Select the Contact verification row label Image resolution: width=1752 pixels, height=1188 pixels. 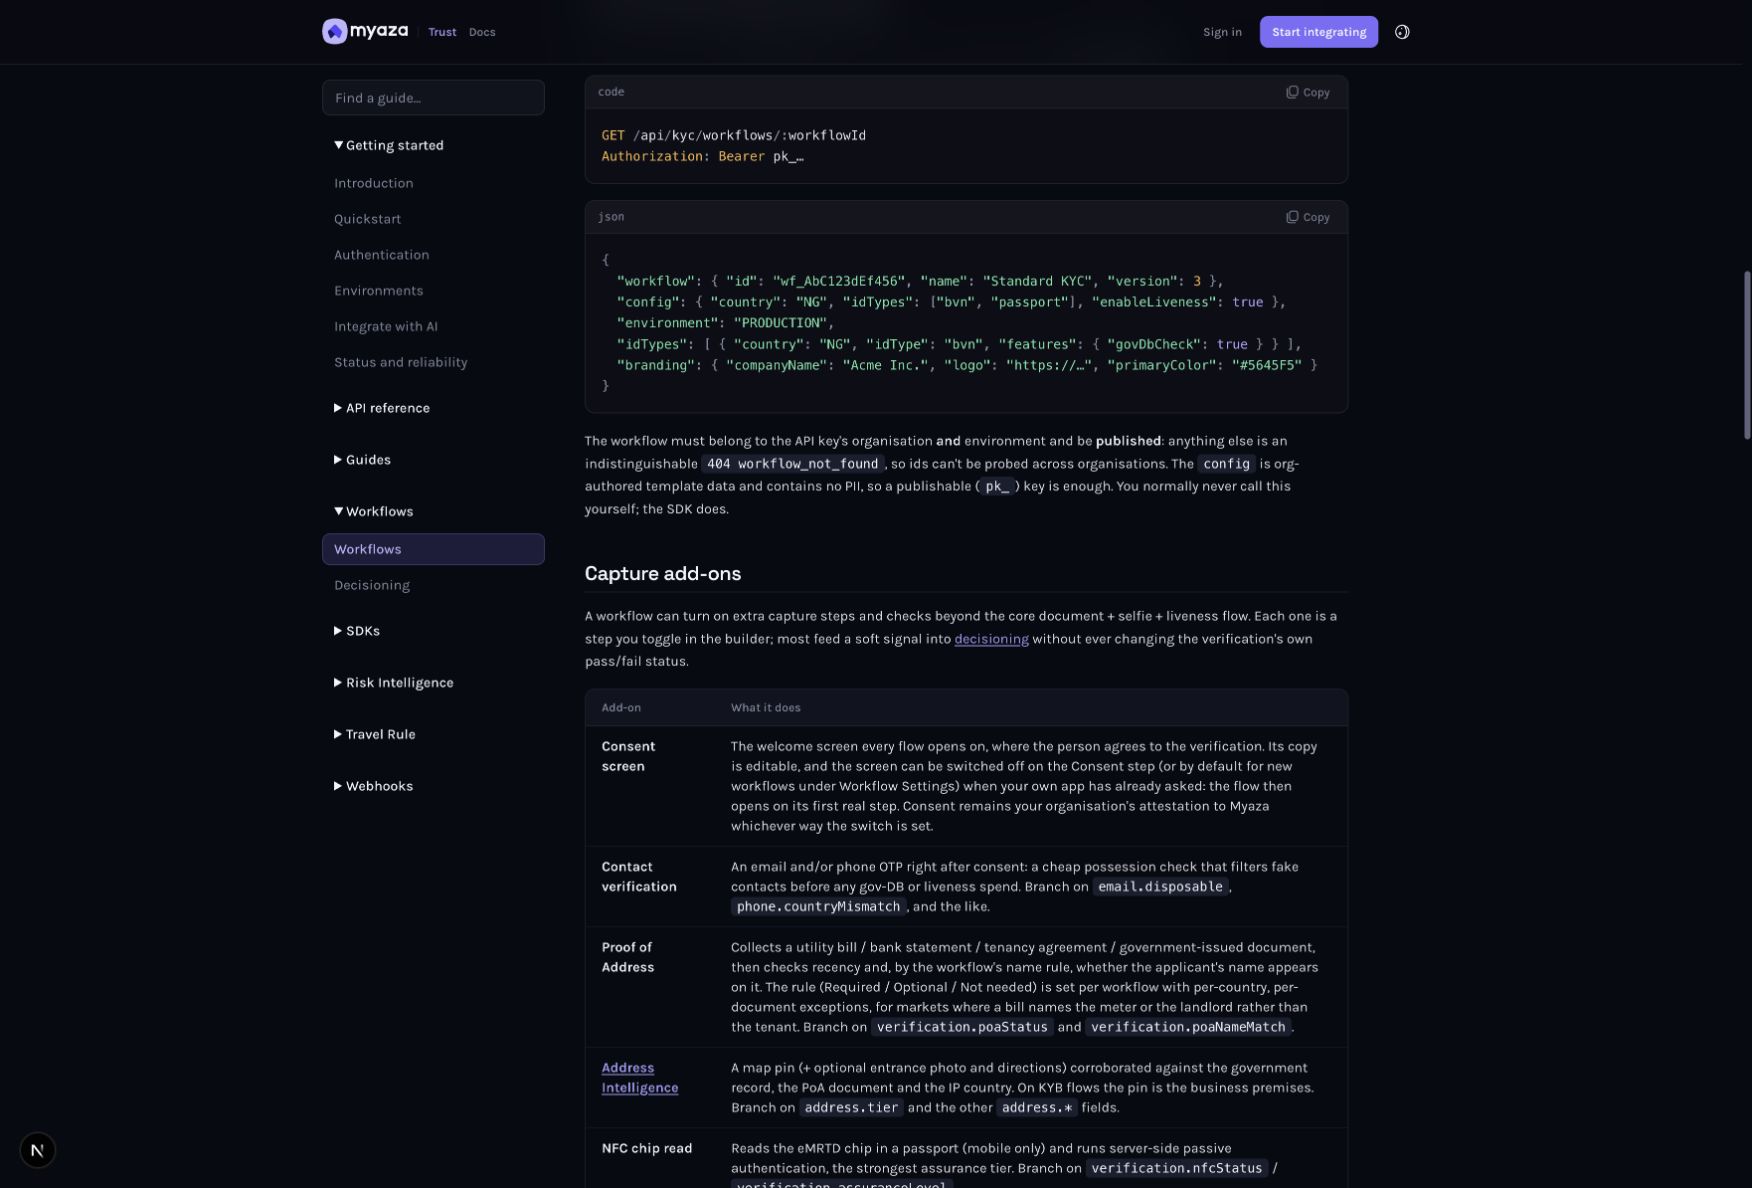coord(639,877)
